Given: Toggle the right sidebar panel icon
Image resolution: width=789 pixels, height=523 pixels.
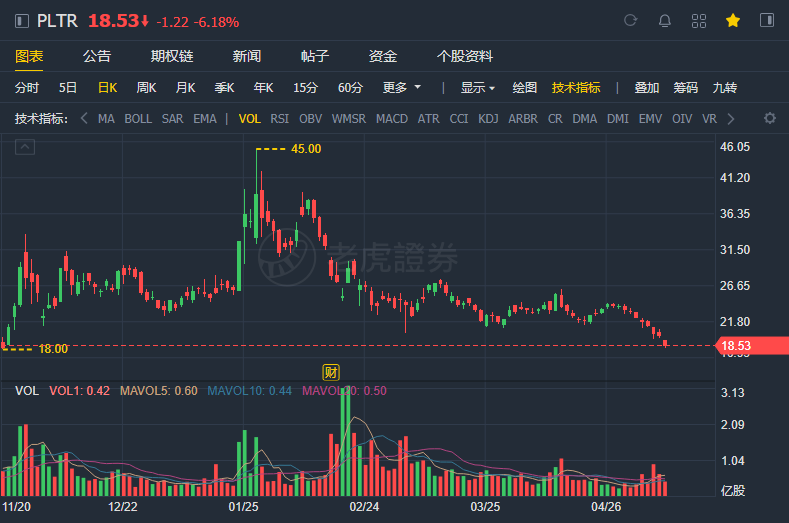Looking at the screenshot, I should point(767,20).
